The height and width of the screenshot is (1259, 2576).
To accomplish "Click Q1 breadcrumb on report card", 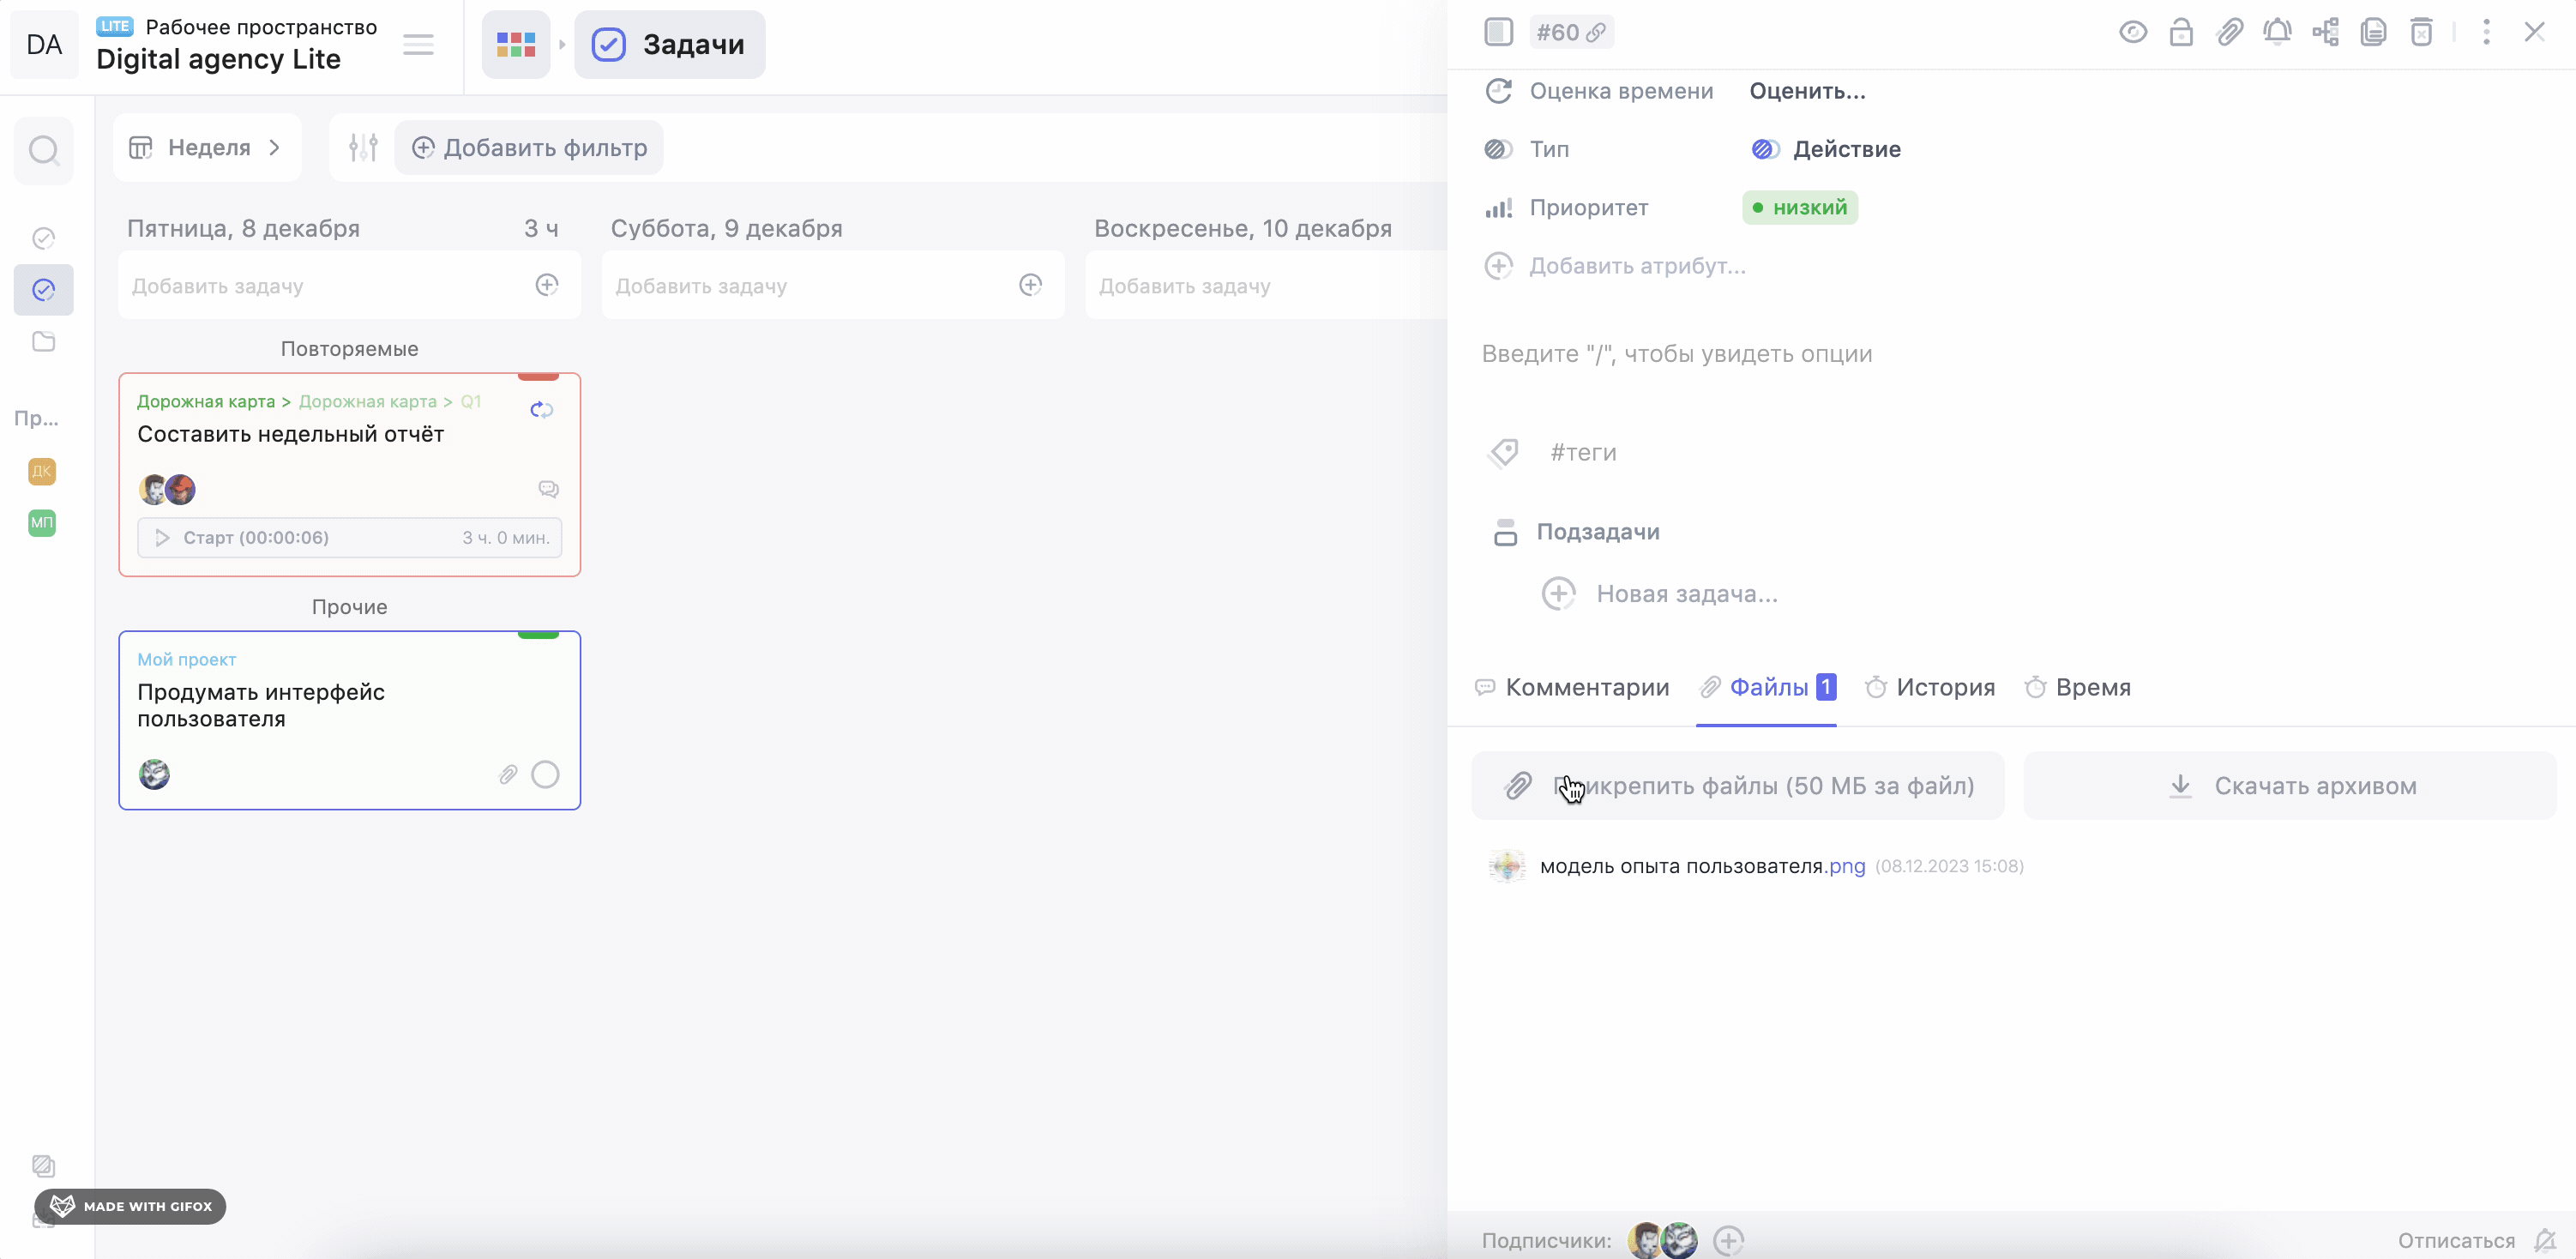I will click(470, 401).
